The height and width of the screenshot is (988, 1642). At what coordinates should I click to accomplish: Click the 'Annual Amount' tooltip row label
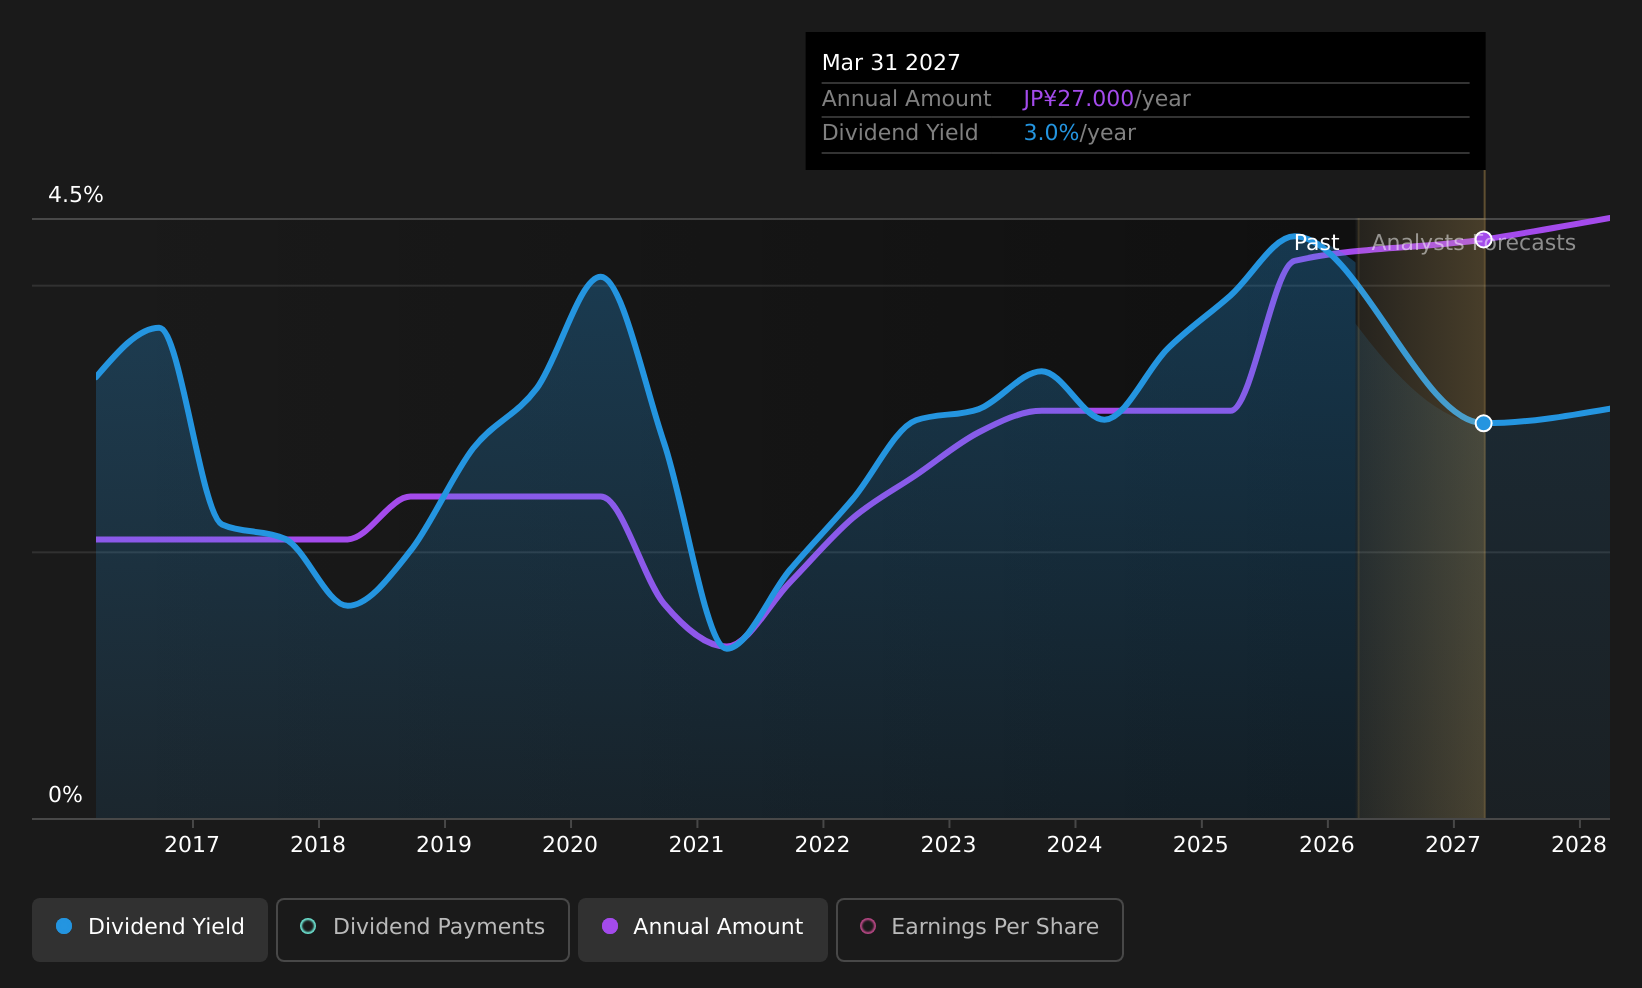point(907,99)
